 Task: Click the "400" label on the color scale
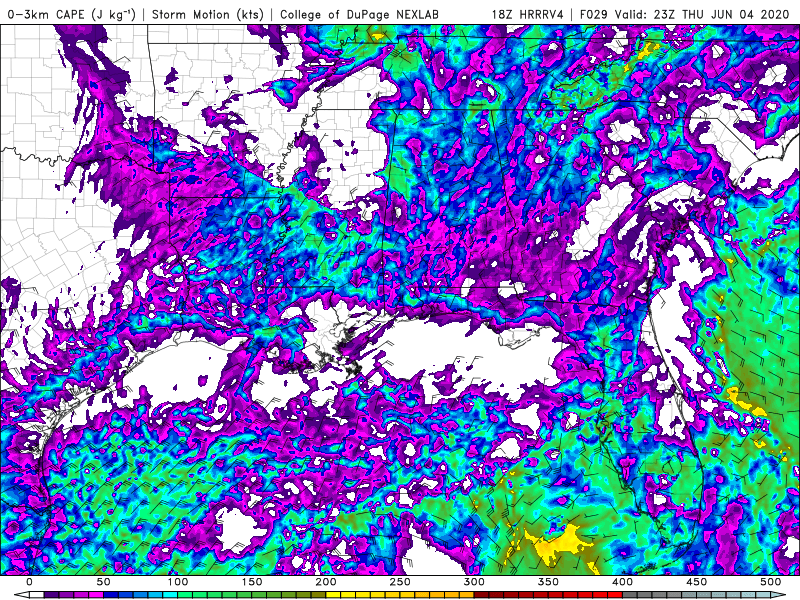(x=622, y=582)
